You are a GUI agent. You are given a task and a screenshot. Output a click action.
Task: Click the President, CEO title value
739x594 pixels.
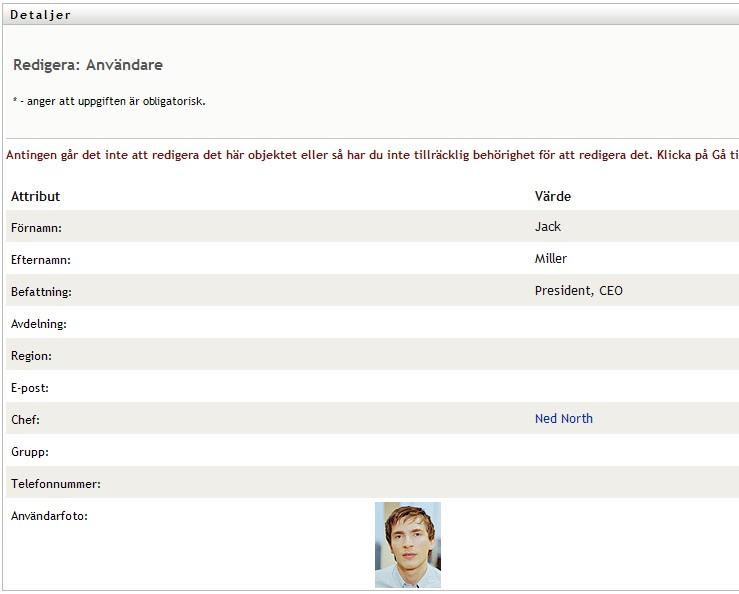(x=579, y=291)
